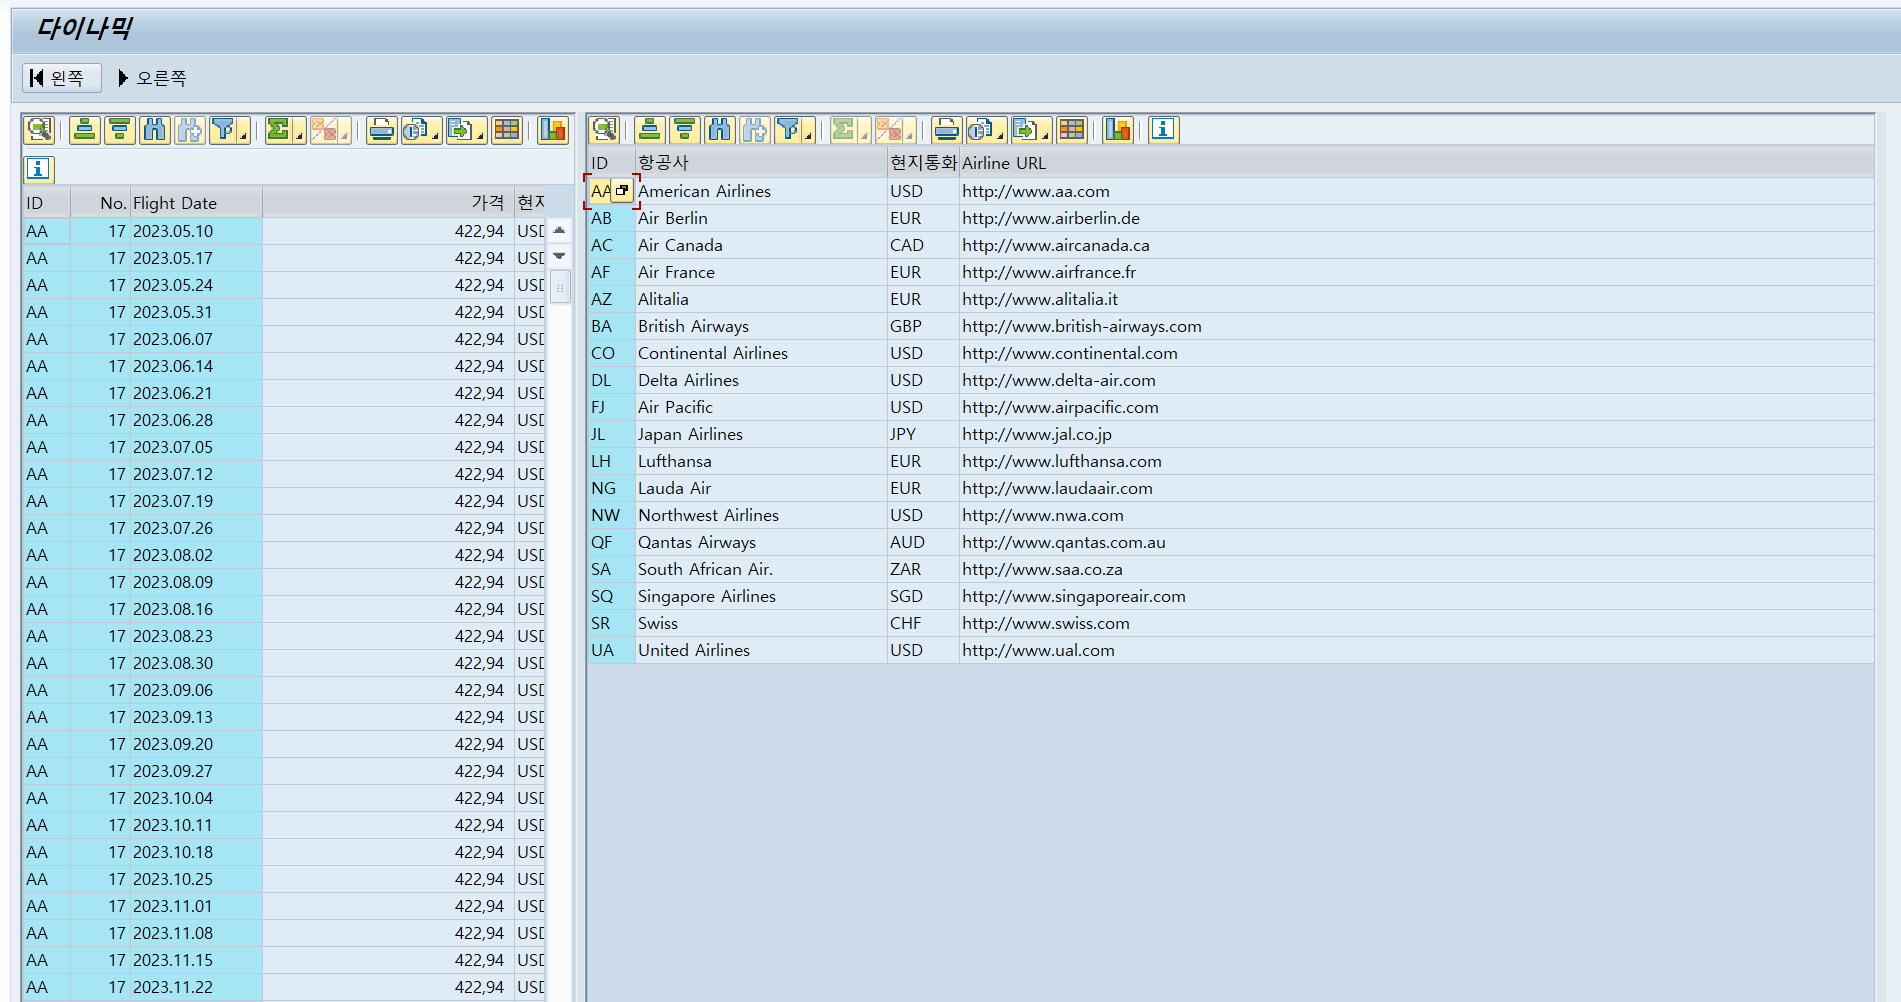Expand Export dropdown arrow in airline grid
This screenshot has height=1002, width=1901.
click(1046, 137)
